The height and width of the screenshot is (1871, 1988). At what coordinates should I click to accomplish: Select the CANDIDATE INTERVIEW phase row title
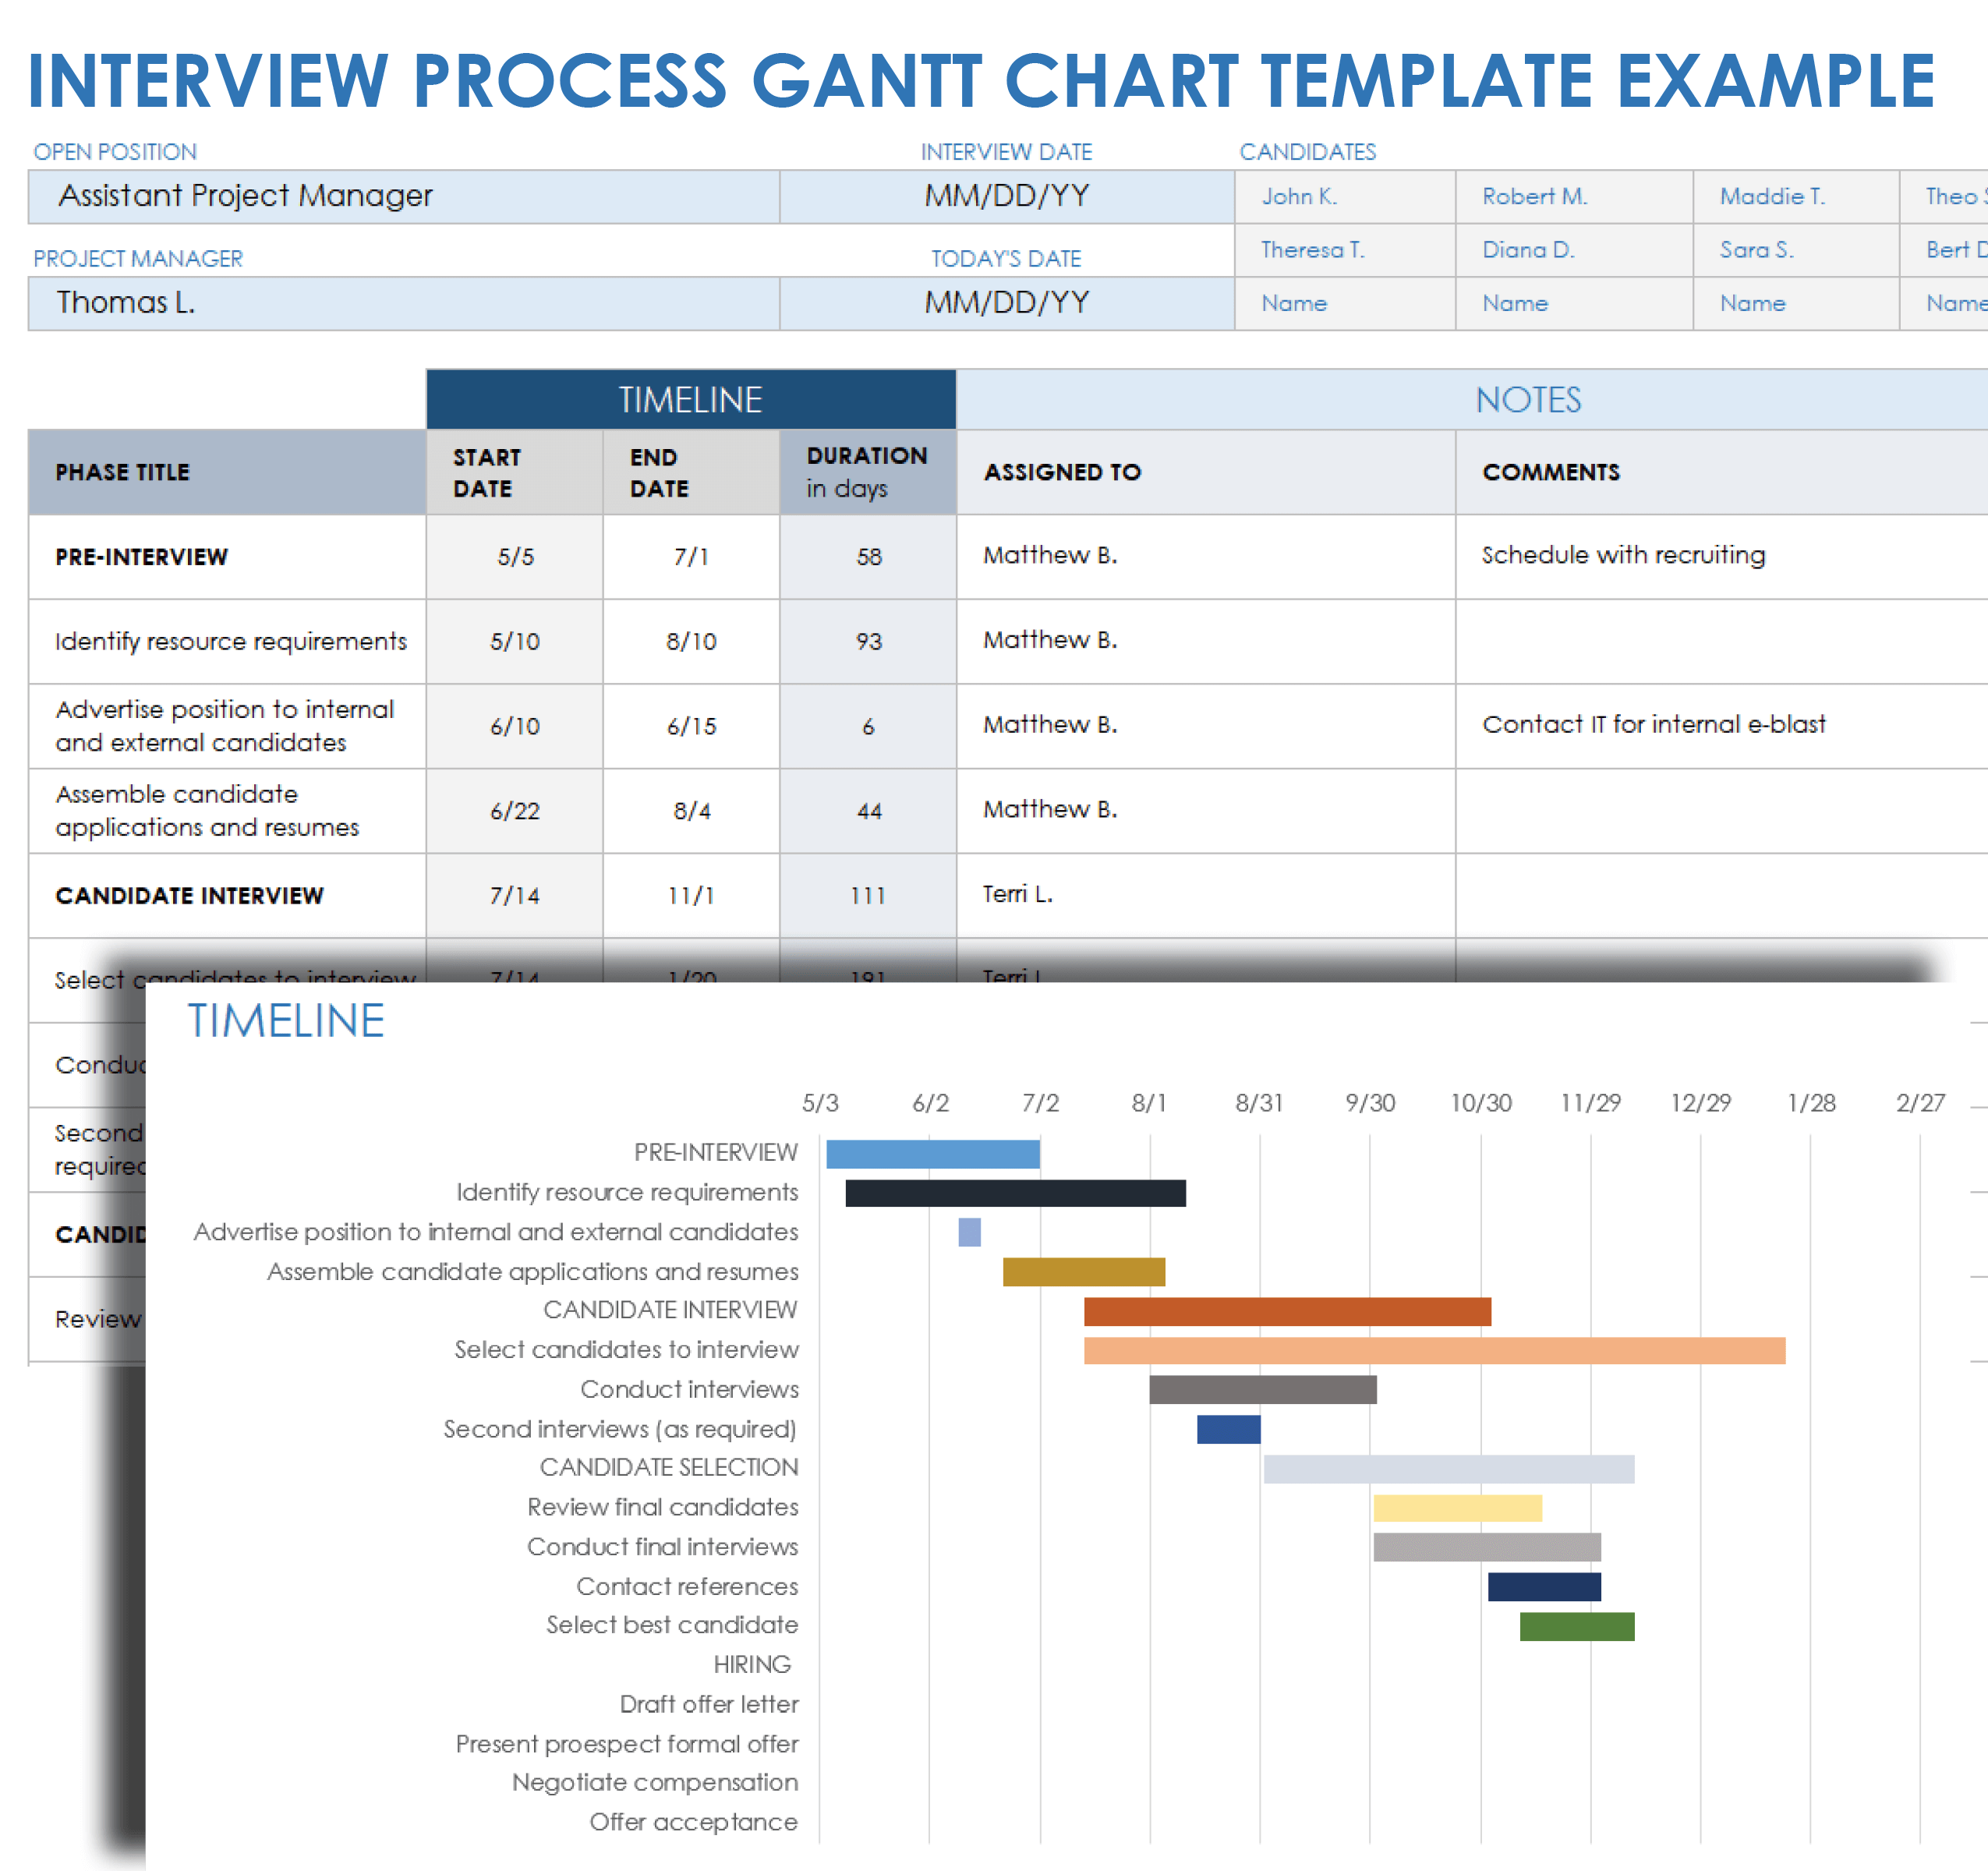[x=190, y=895]
